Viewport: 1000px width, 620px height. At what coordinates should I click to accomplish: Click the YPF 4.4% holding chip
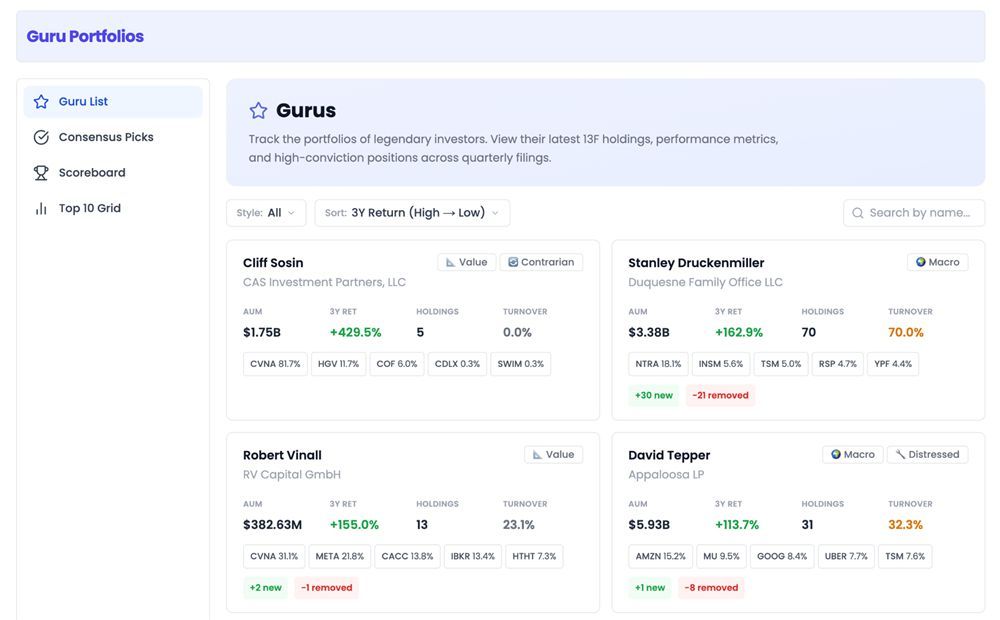893,364
